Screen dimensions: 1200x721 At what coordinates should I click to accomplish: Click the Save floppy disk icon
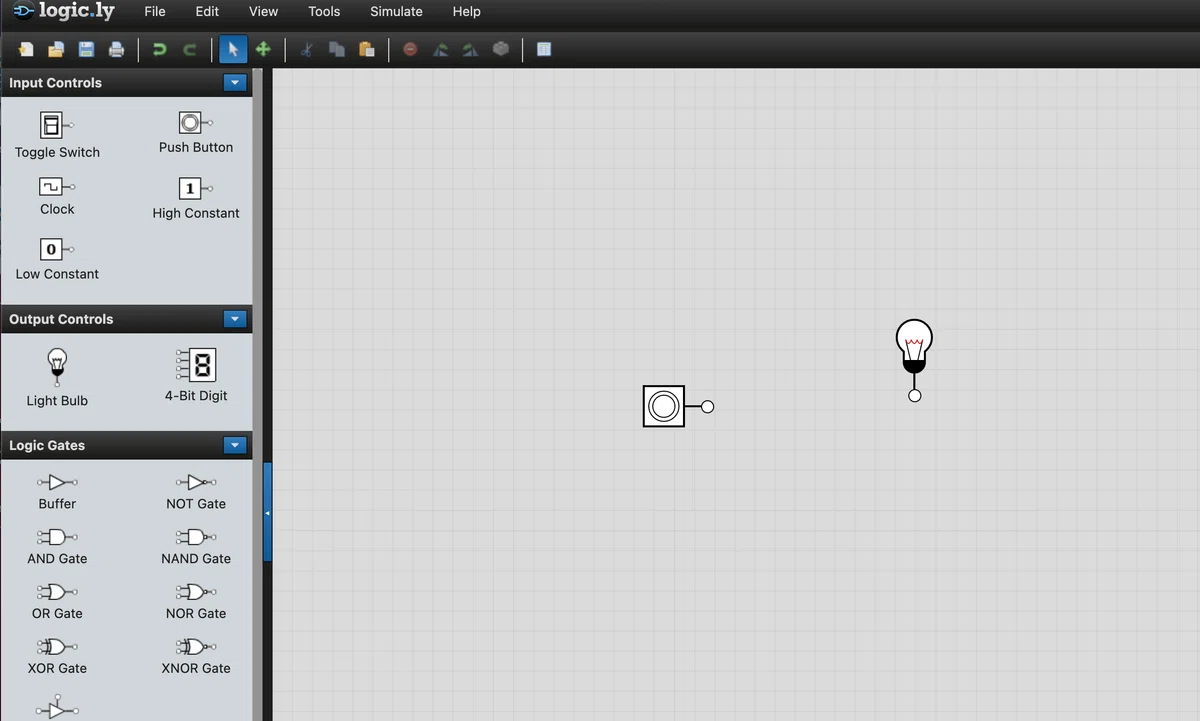(x=86, y=49)
